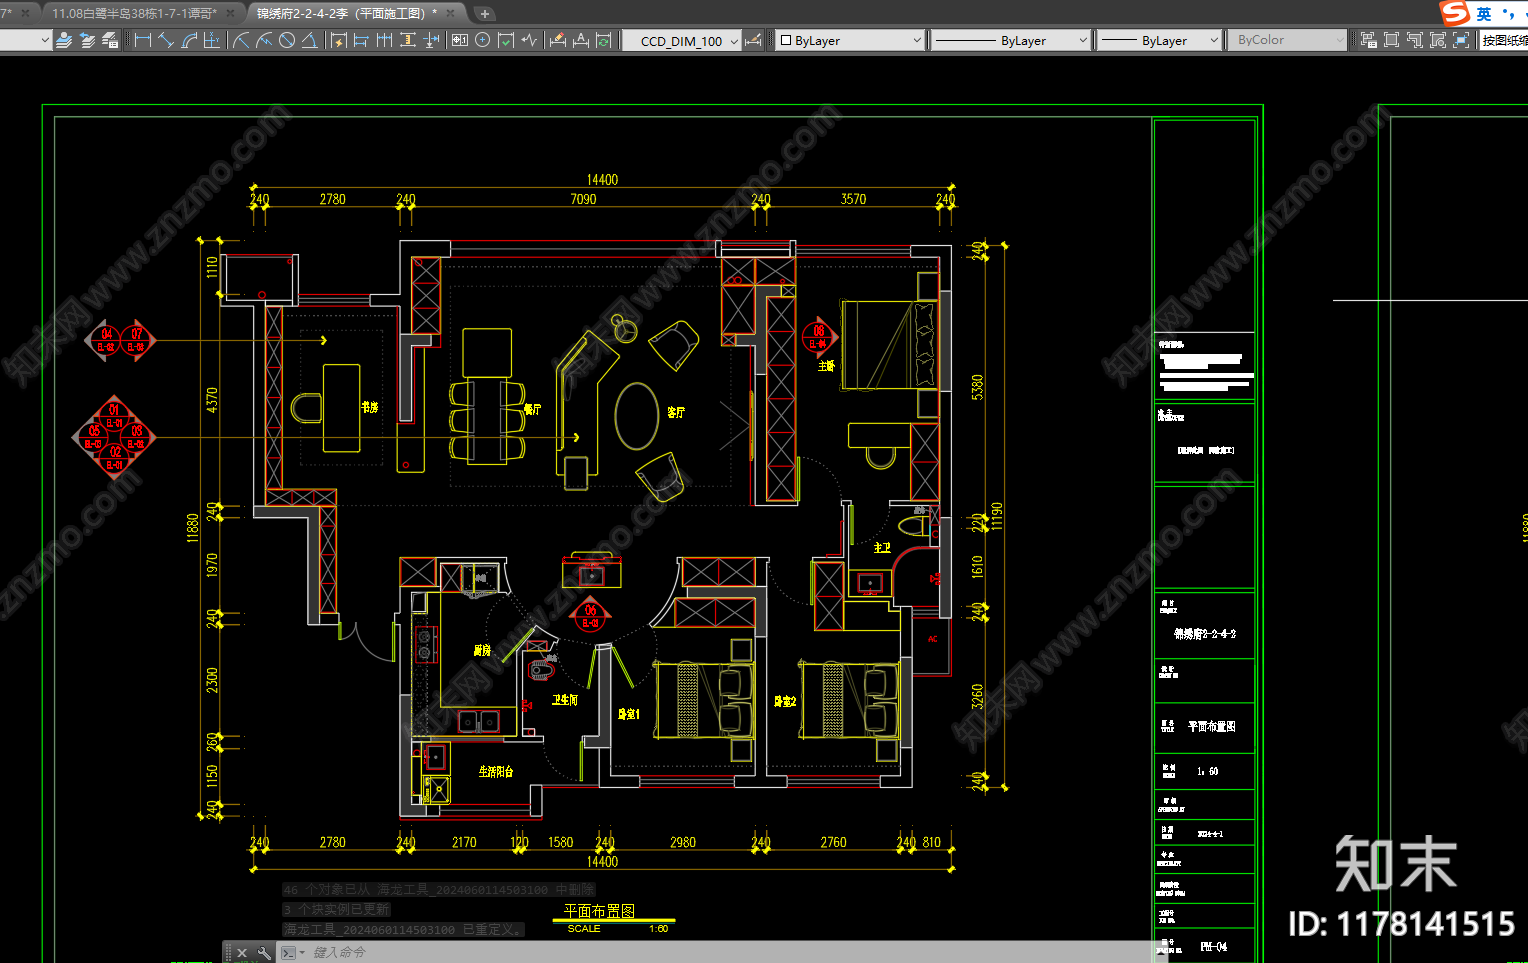Select the Angular dimension tool
This screenshot has height=963, width=1528.
(x=309, y=40)
